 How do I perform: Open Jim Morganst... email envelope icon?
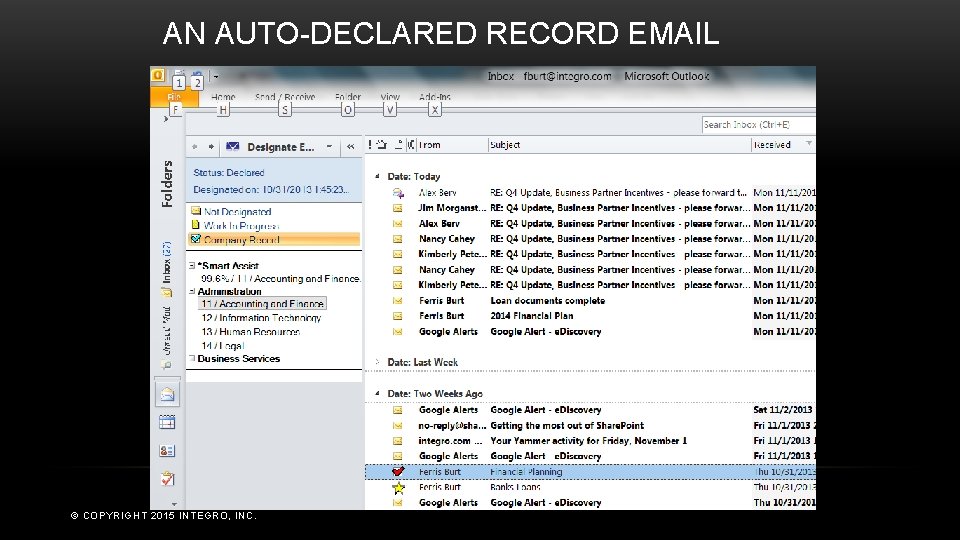[x=398, y=208]
